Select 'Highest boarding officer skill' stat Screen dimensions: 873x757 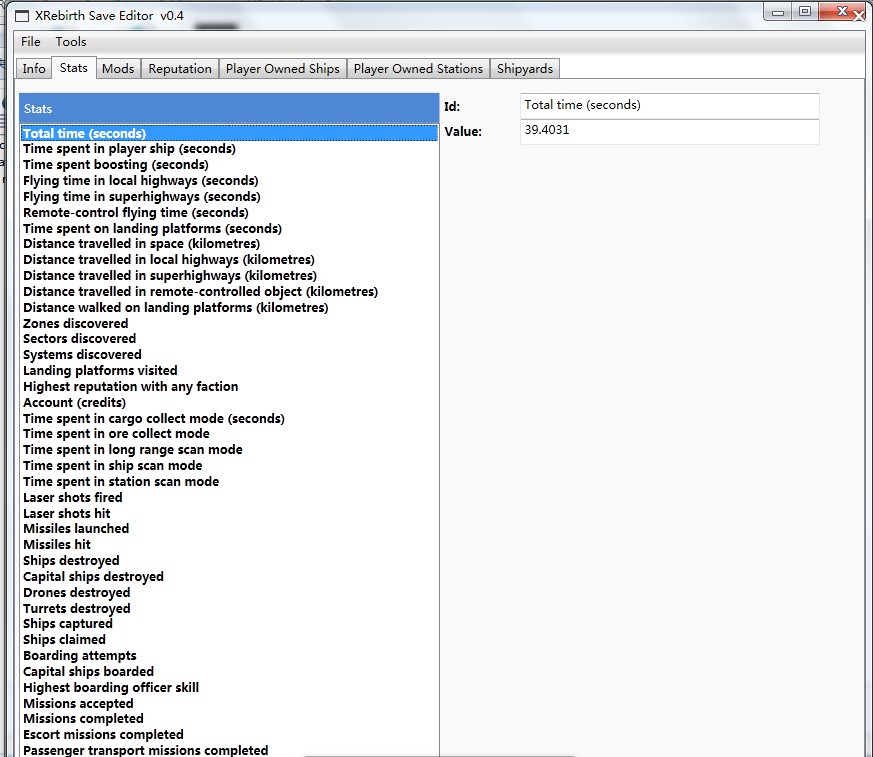click(229, 687)
